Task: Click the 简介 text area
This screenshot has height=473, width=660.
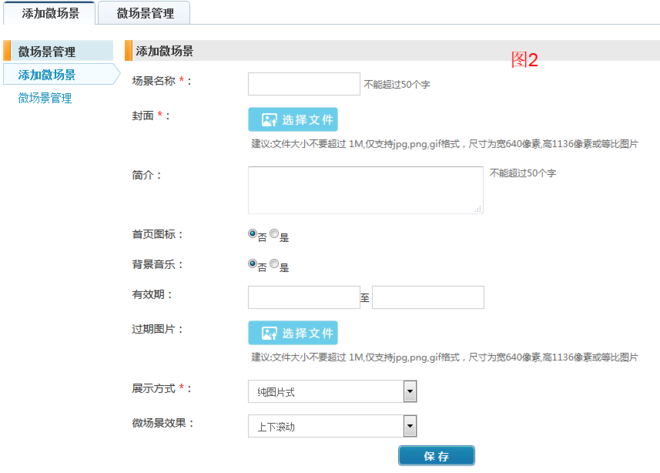Action: [x=365, y=189]
